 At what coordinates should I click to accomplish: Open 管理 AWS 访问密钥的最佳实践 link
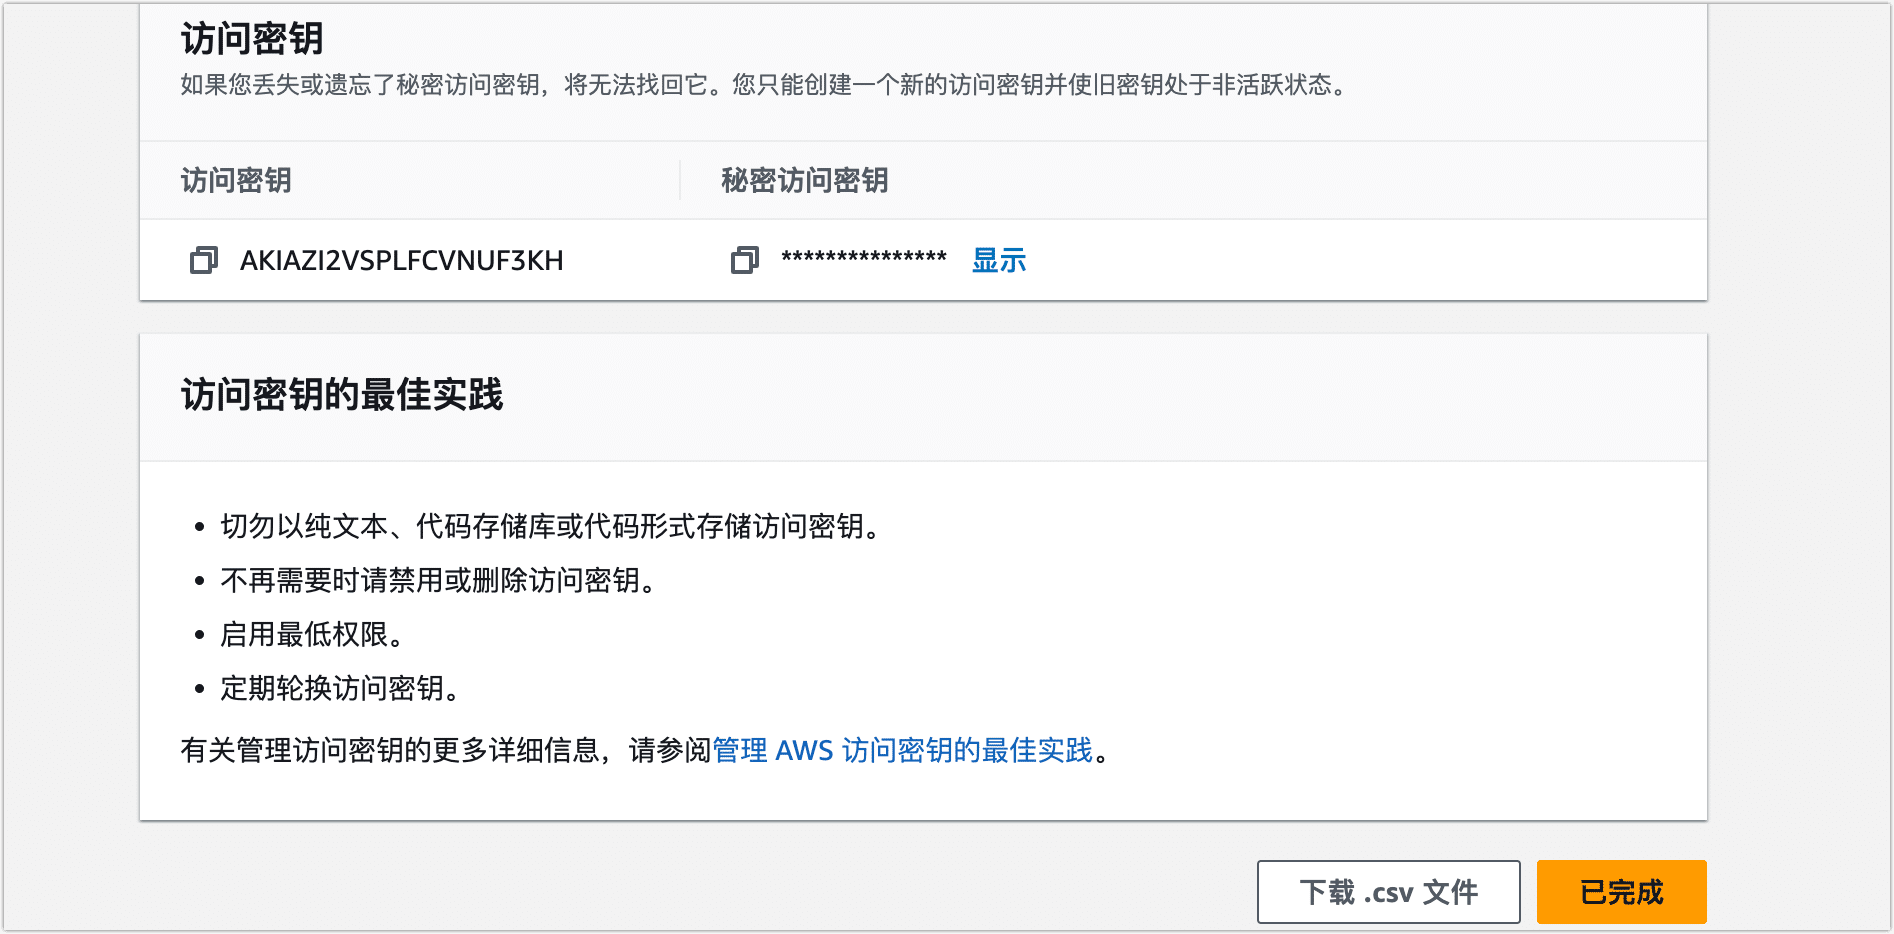[x=902, y=750]
